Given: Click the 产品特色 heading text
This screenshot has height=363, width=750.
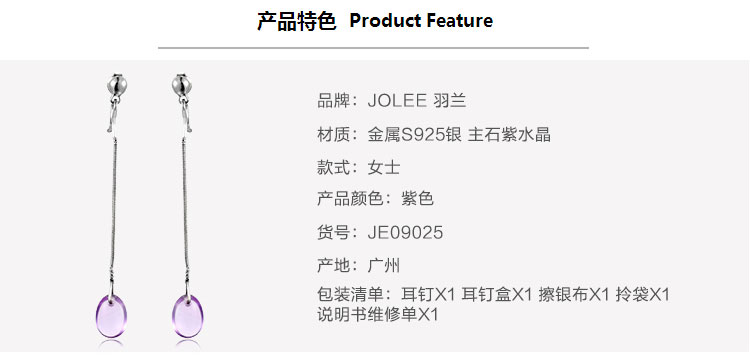Looking at the screenshot, I should [297, 21].
